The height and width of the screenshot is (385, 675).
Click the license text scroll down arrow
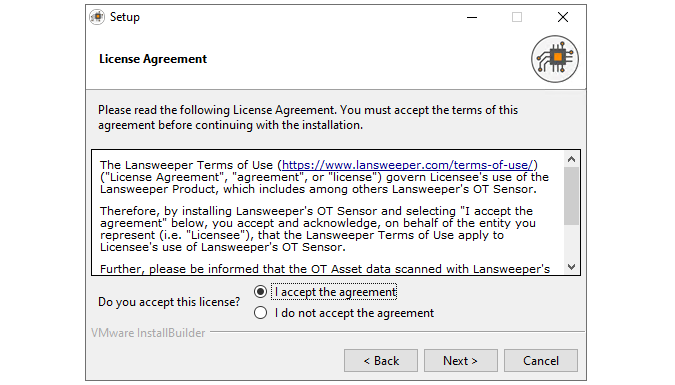(572, 267)
